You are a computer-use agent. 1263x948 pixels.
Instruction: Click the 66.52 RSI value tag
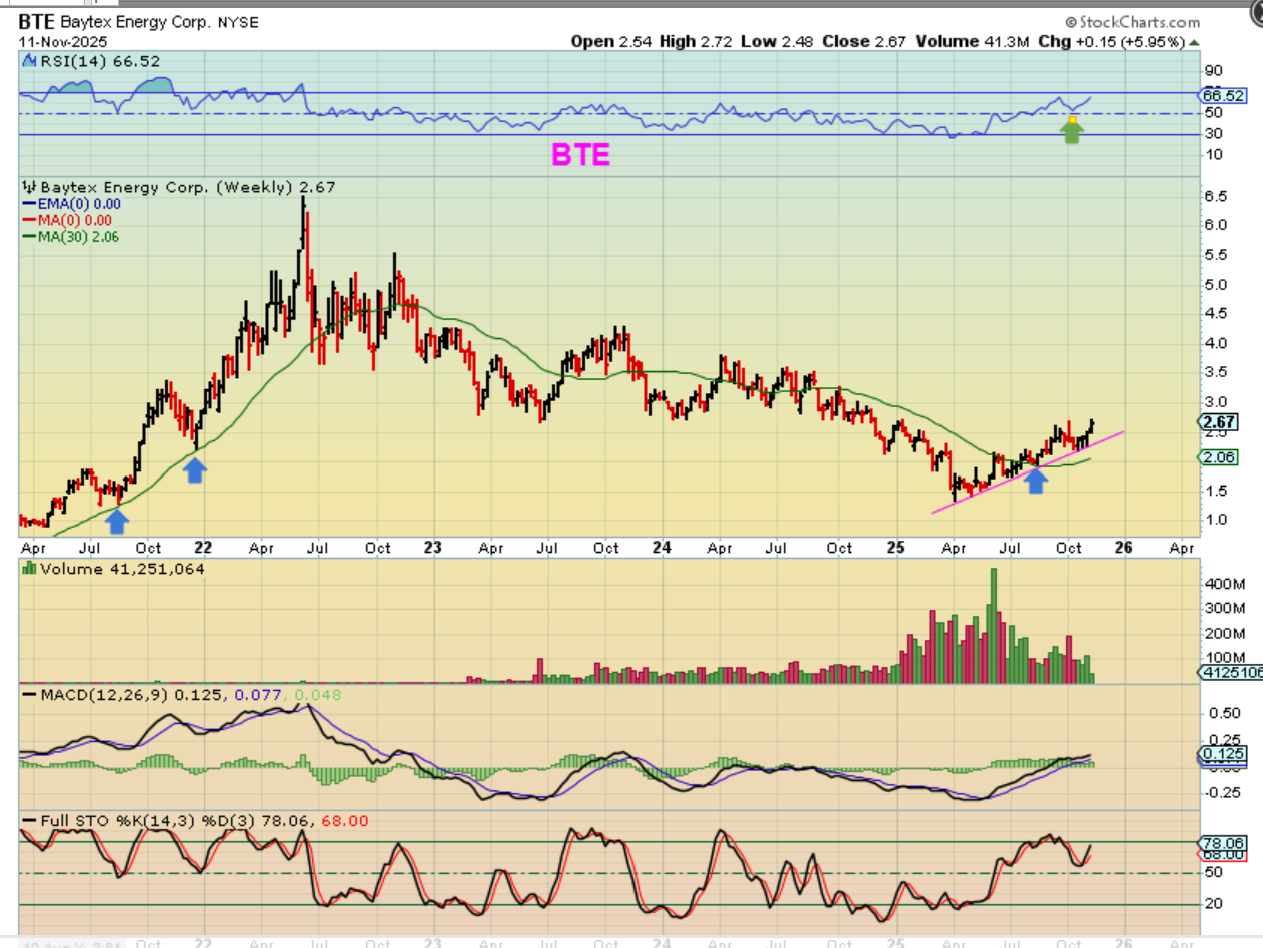(x=1221, y=96)
